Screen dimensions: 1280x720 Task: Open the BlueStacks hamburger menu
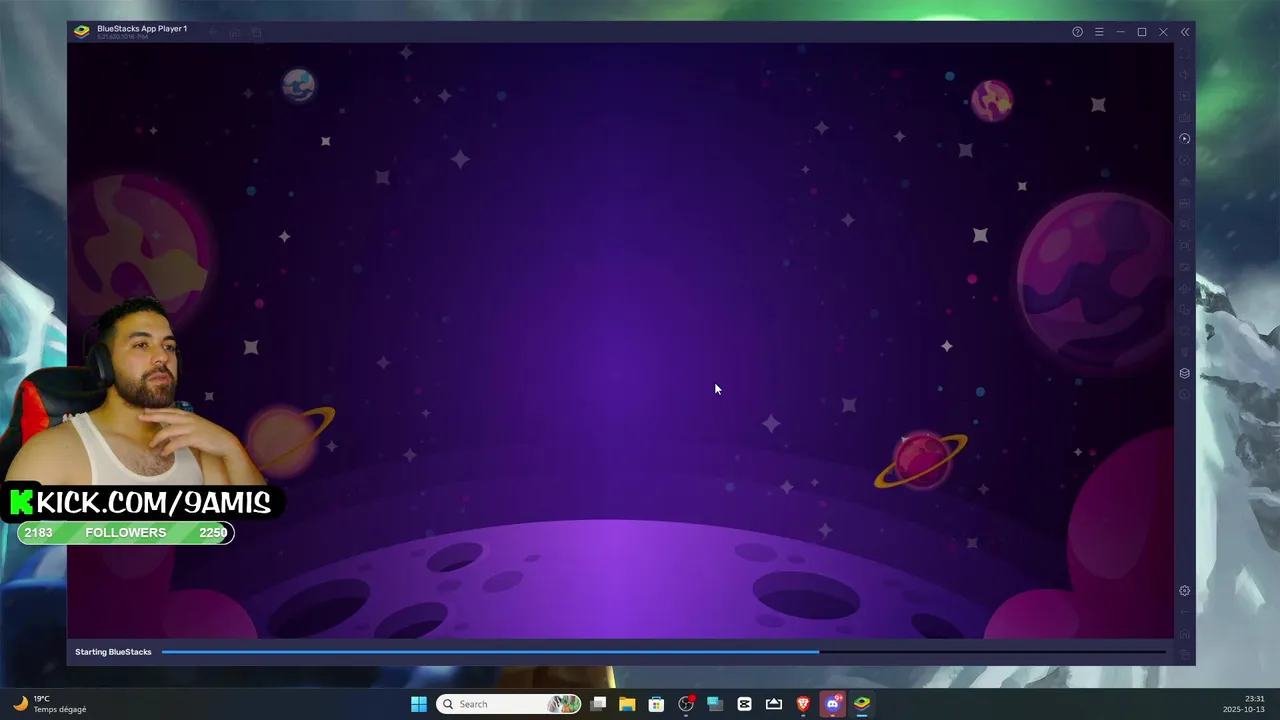click(x=1099, y=32)
